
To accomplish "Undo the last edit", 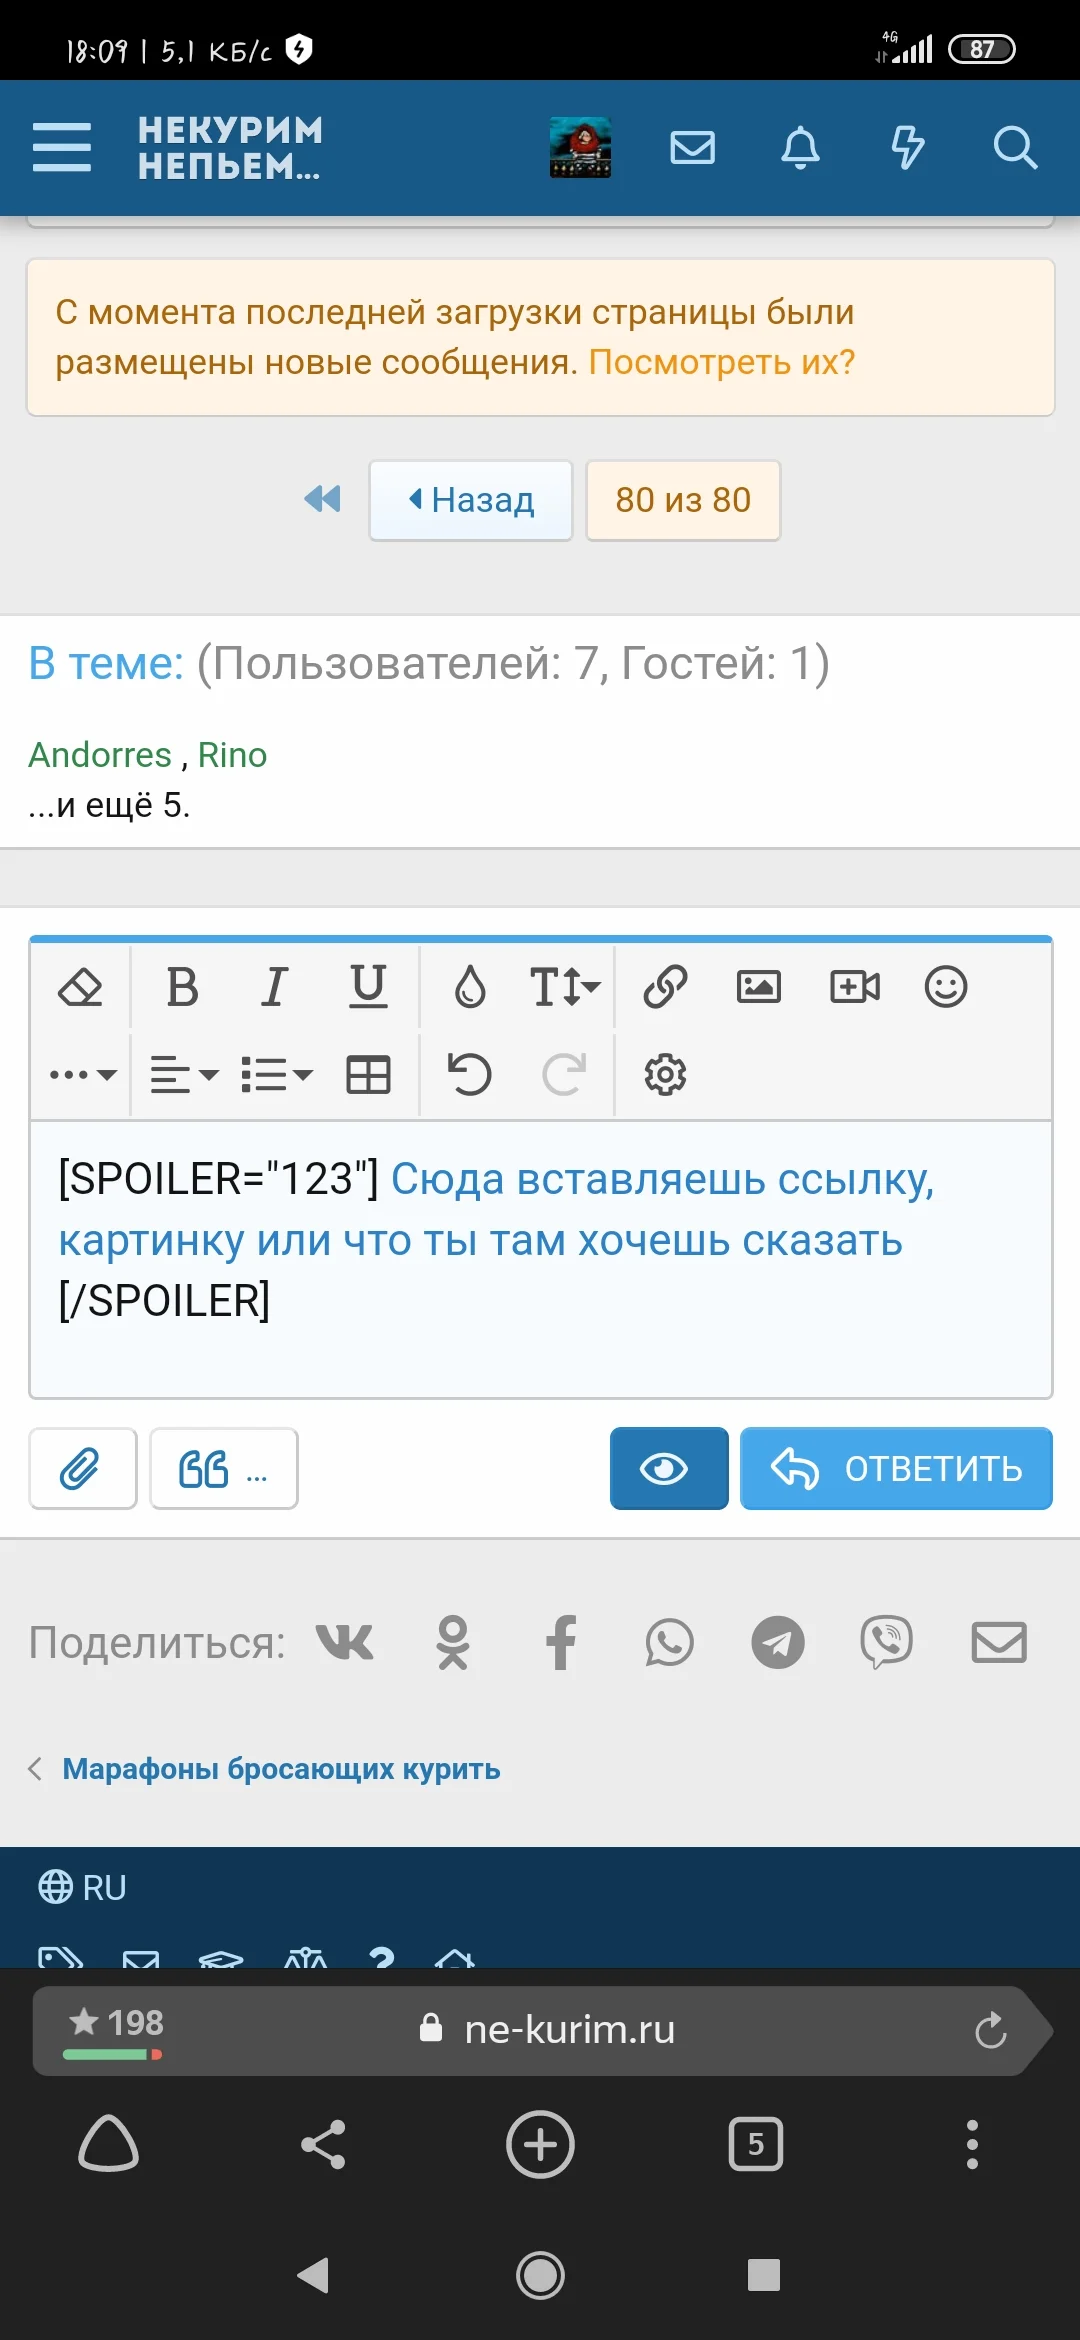I will (470, 1073).
